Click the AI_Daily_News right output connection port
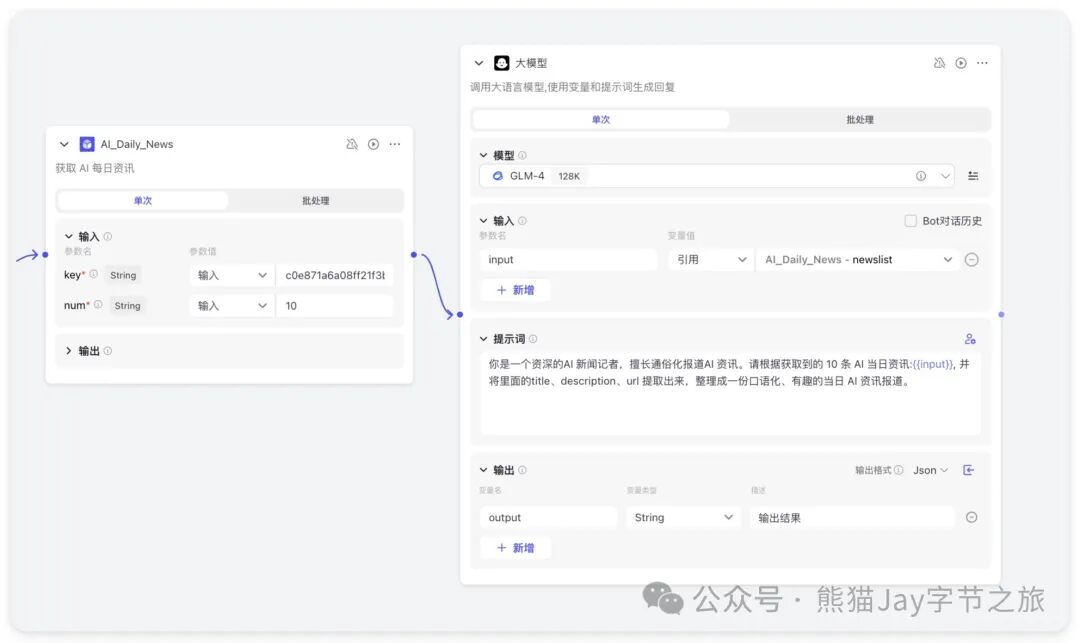 (413, 255)
